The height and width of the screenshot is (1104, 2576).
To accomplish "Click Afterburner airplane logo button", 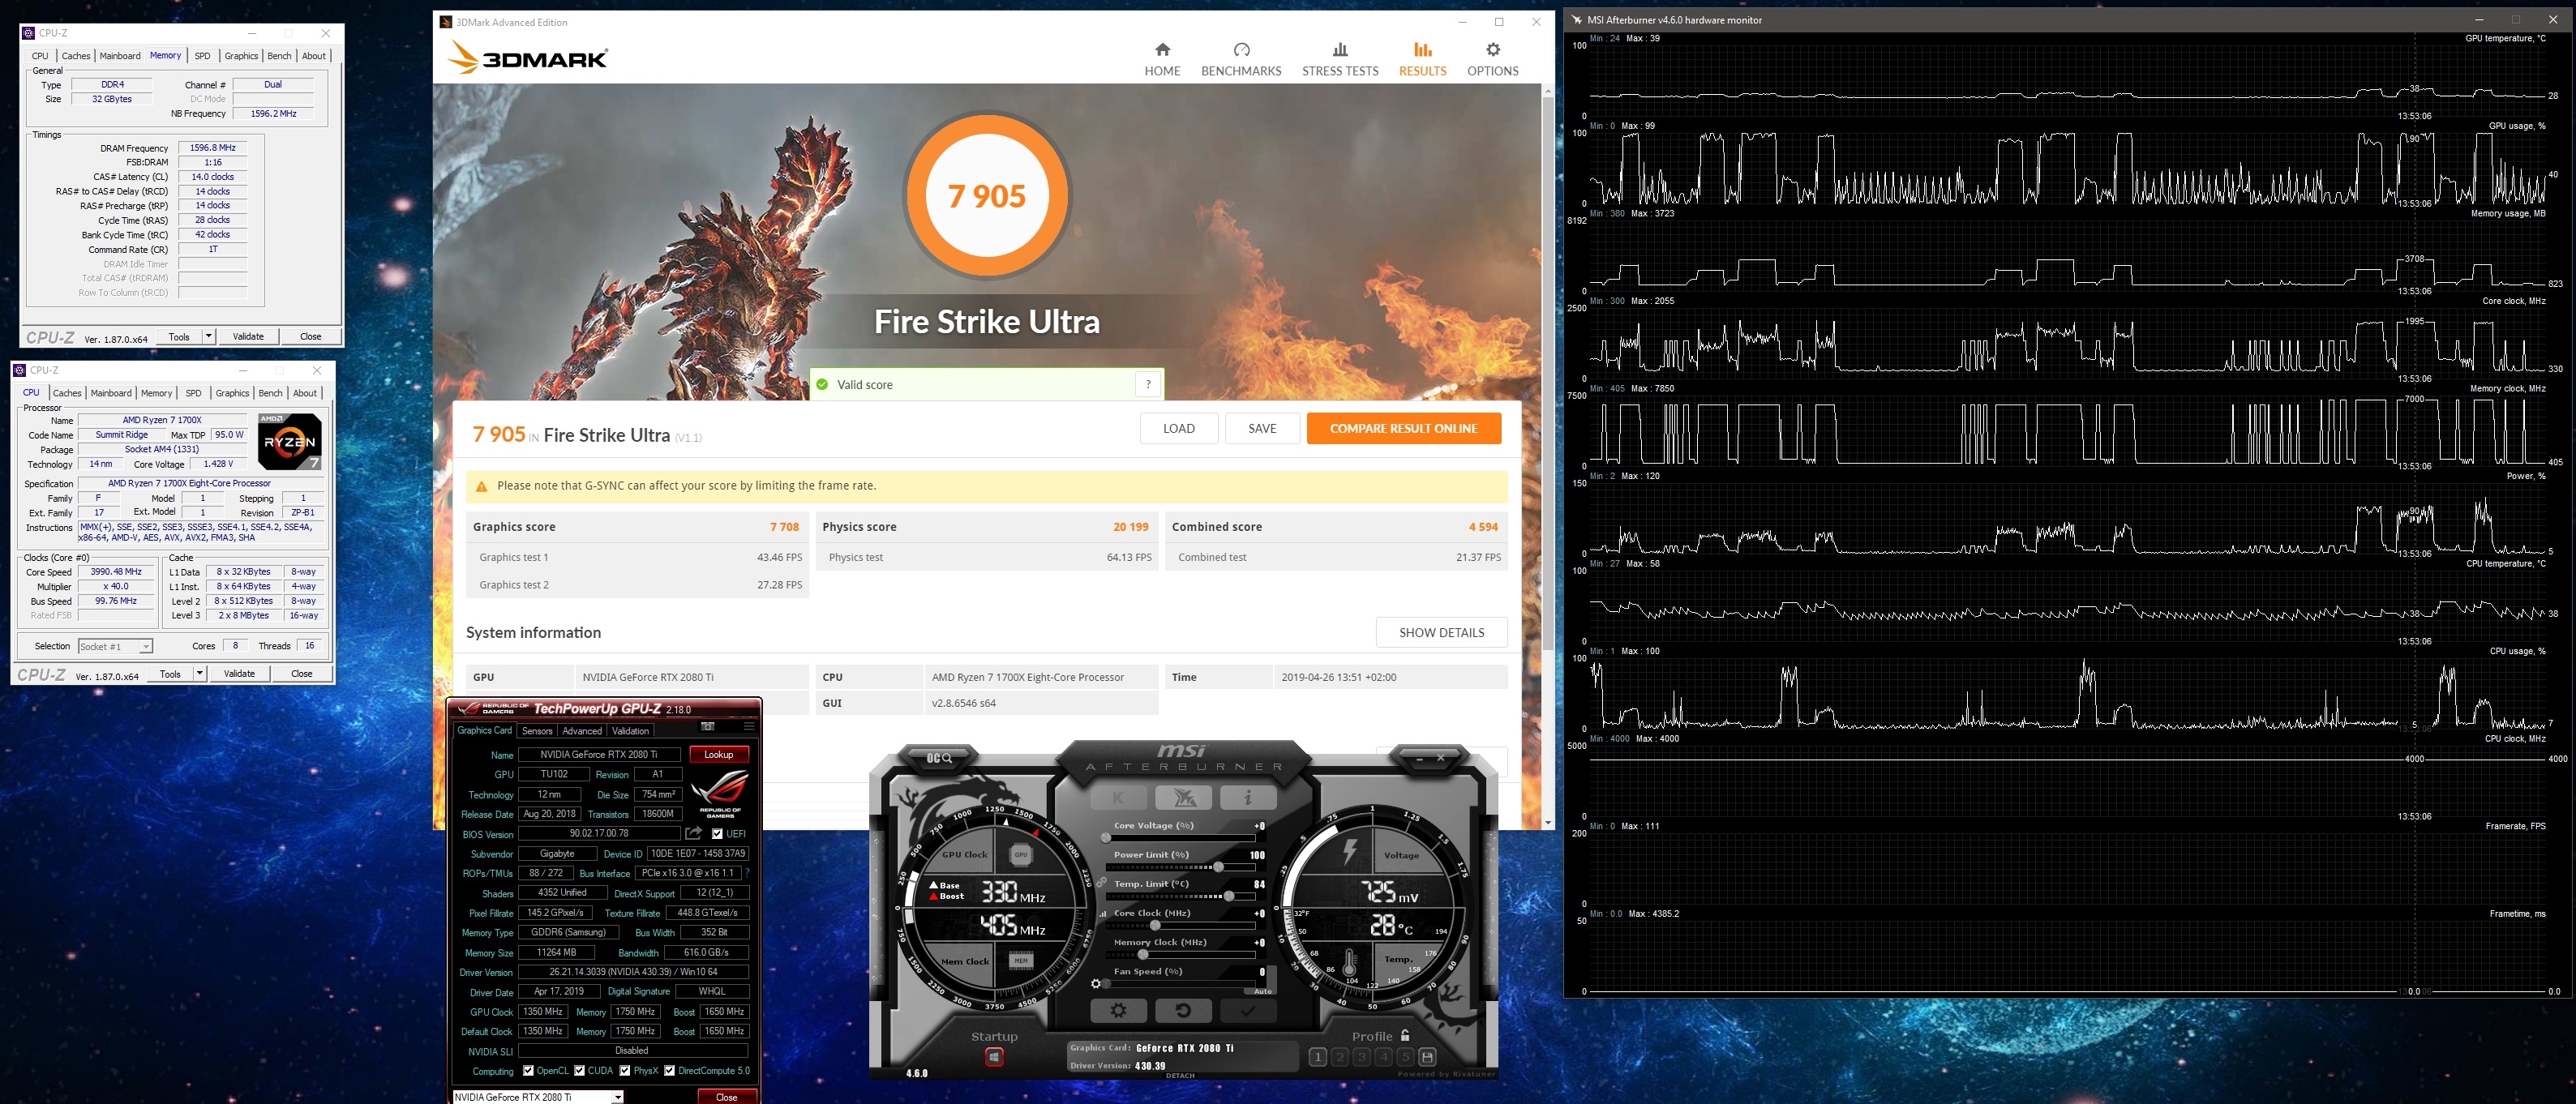I will pyautogui.click(x=1184, y=797).
